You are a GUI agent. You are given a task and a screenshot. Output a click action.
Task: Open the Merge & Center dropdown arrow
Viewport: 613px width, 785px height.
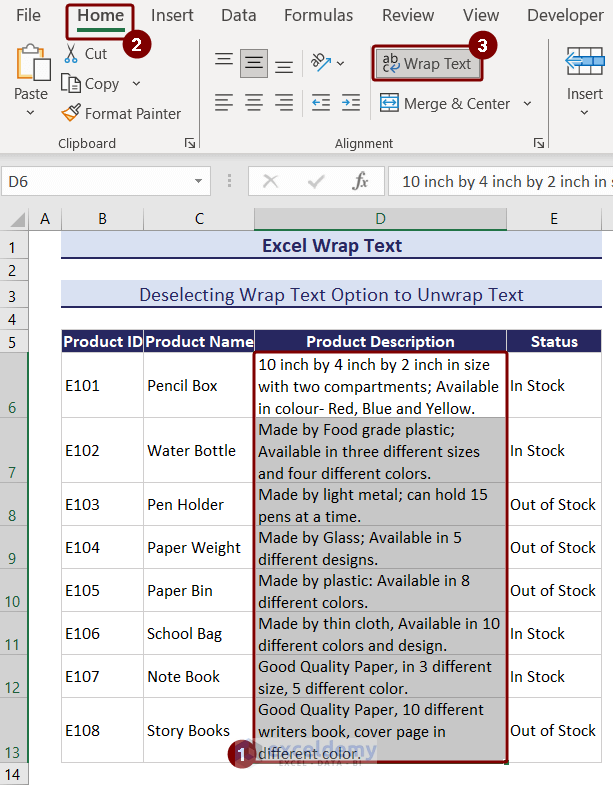pyautogui.click(x=527, y=104)
